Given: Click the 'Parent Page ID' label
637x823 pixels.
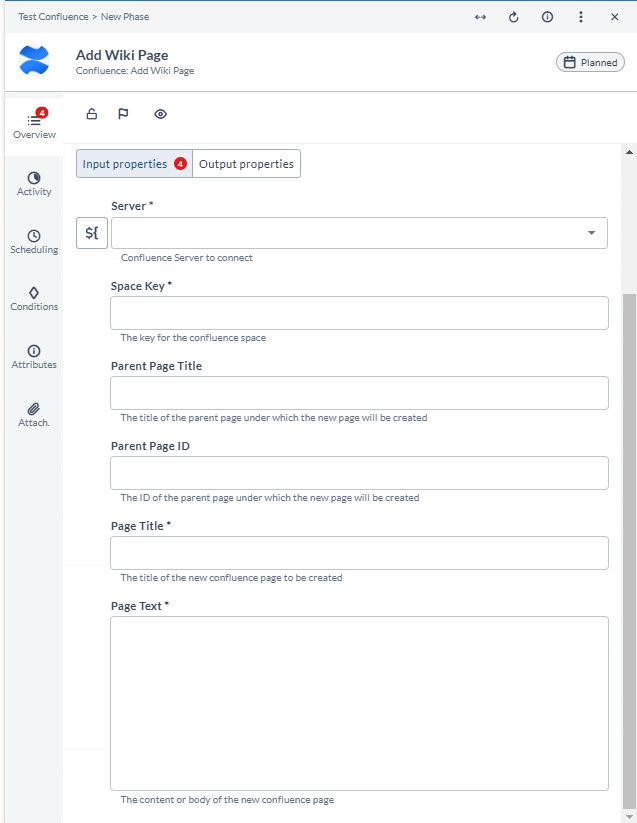Looking at the screenshot, I should (x=150, y=446).
